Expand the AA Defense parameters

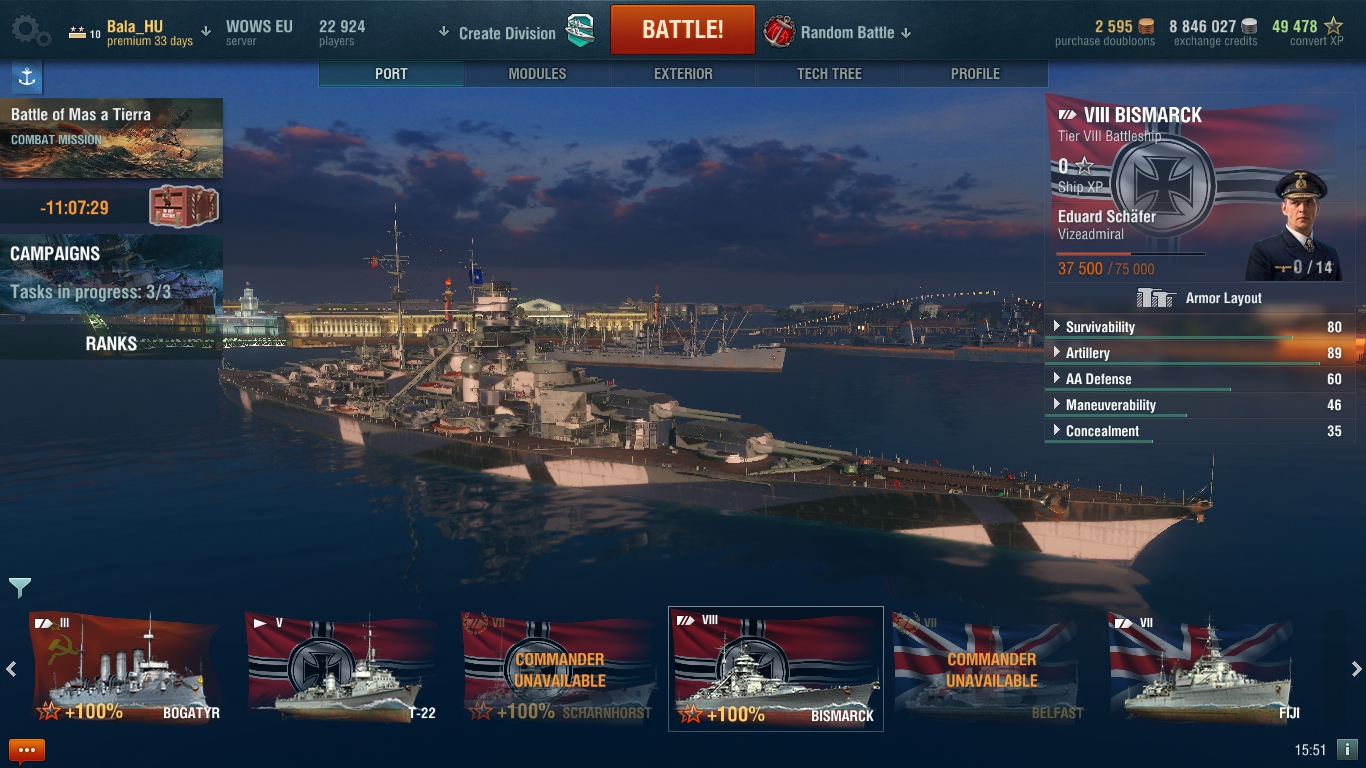[1199, 379]
